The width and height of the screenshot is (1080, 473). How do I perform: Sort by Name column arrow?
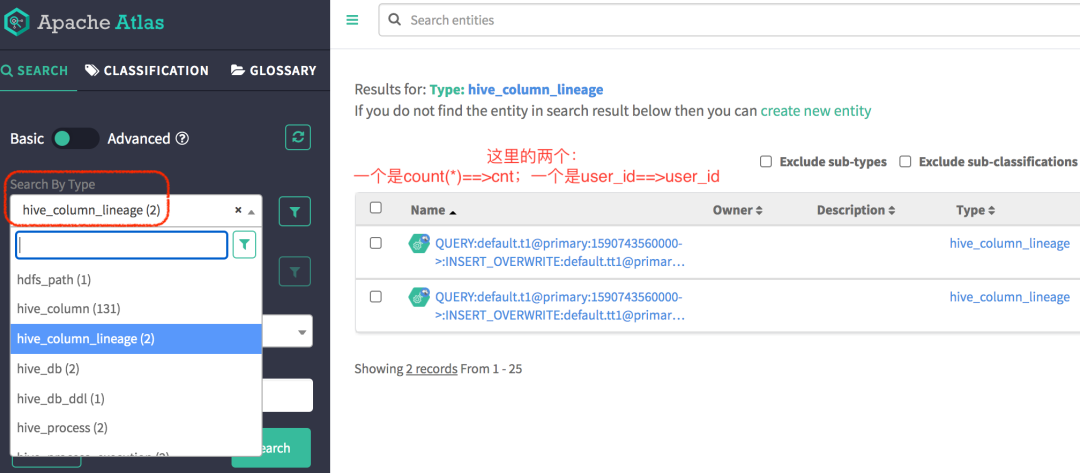coord(453,212)
